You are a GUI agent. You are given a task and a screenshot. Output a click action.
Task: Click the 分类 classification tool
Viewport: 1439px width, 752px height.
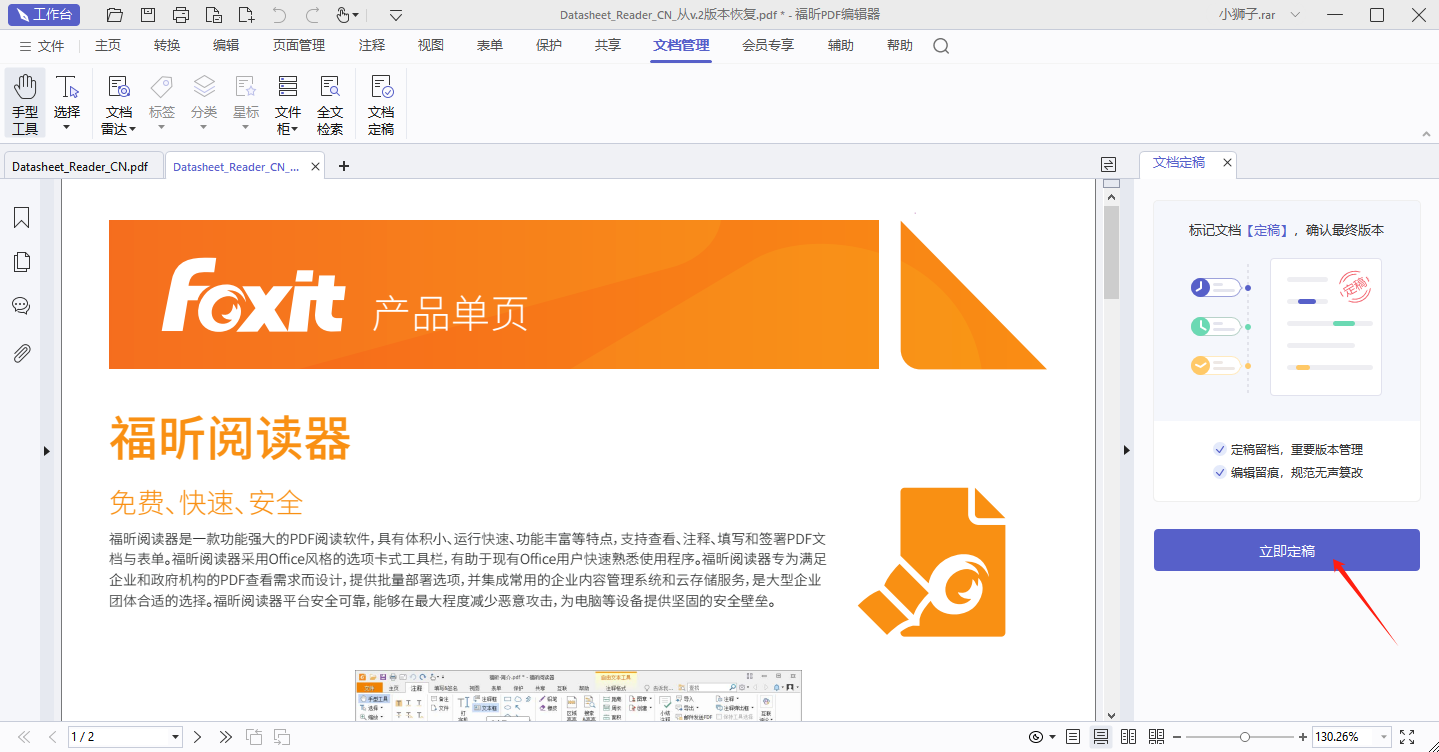click(204, 103)
